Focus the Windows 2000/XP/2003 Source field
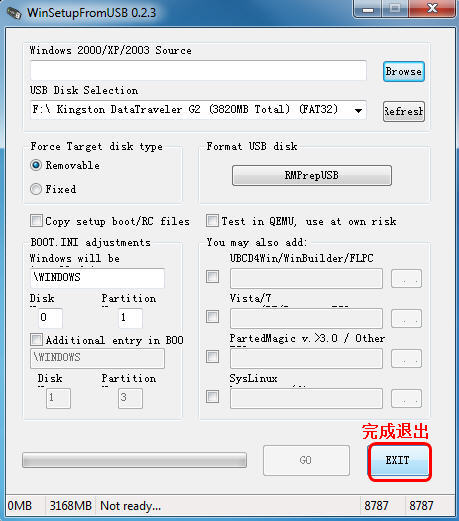 pos(198,70)
